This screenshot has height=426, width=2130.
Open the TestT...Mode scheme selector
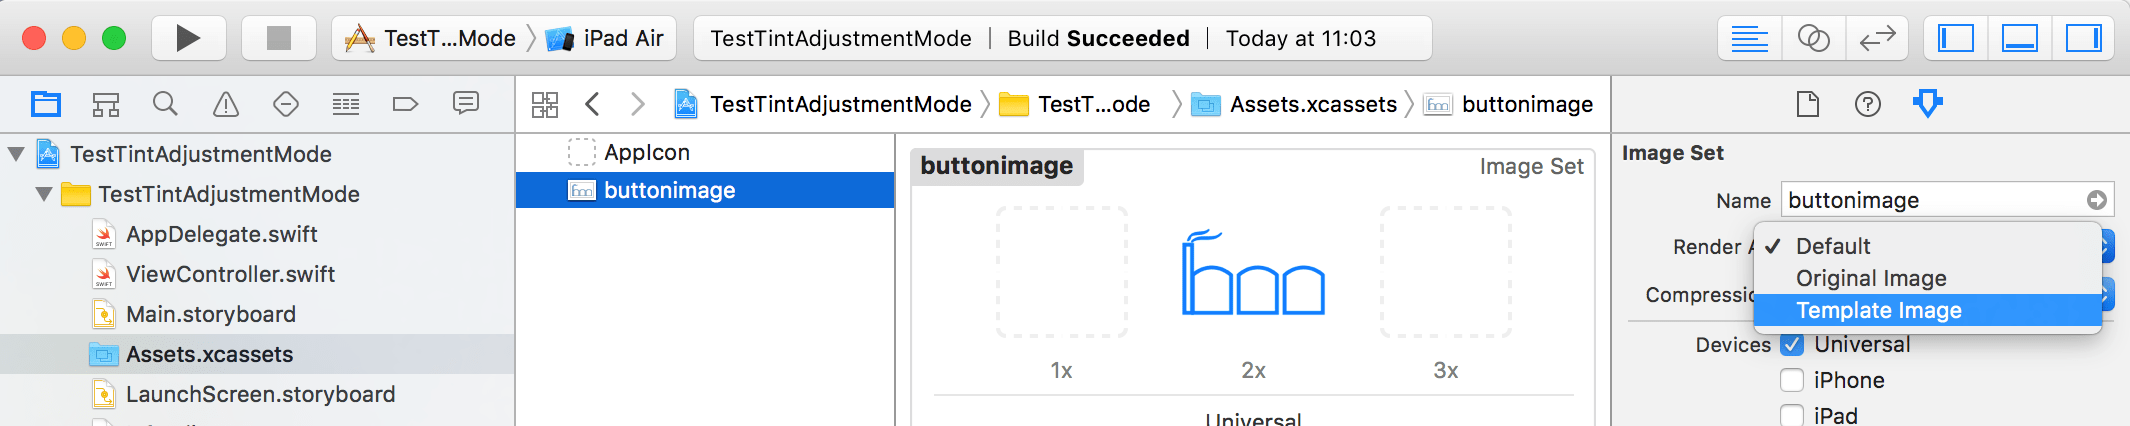coord(430,38)
